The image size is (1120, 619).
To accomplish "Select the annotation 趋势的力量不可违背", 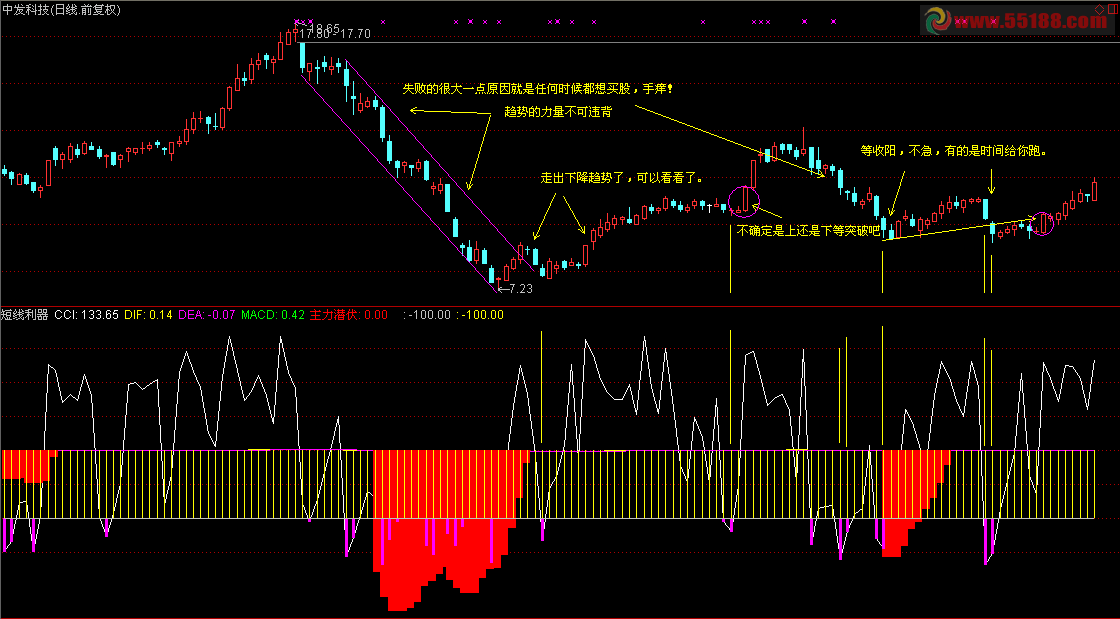I will coord(558,112).
